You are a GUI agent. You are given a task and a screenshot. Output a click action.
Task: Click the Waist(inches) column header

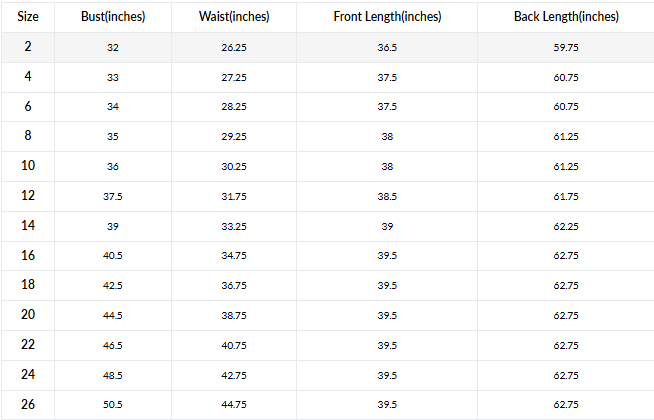235,17
